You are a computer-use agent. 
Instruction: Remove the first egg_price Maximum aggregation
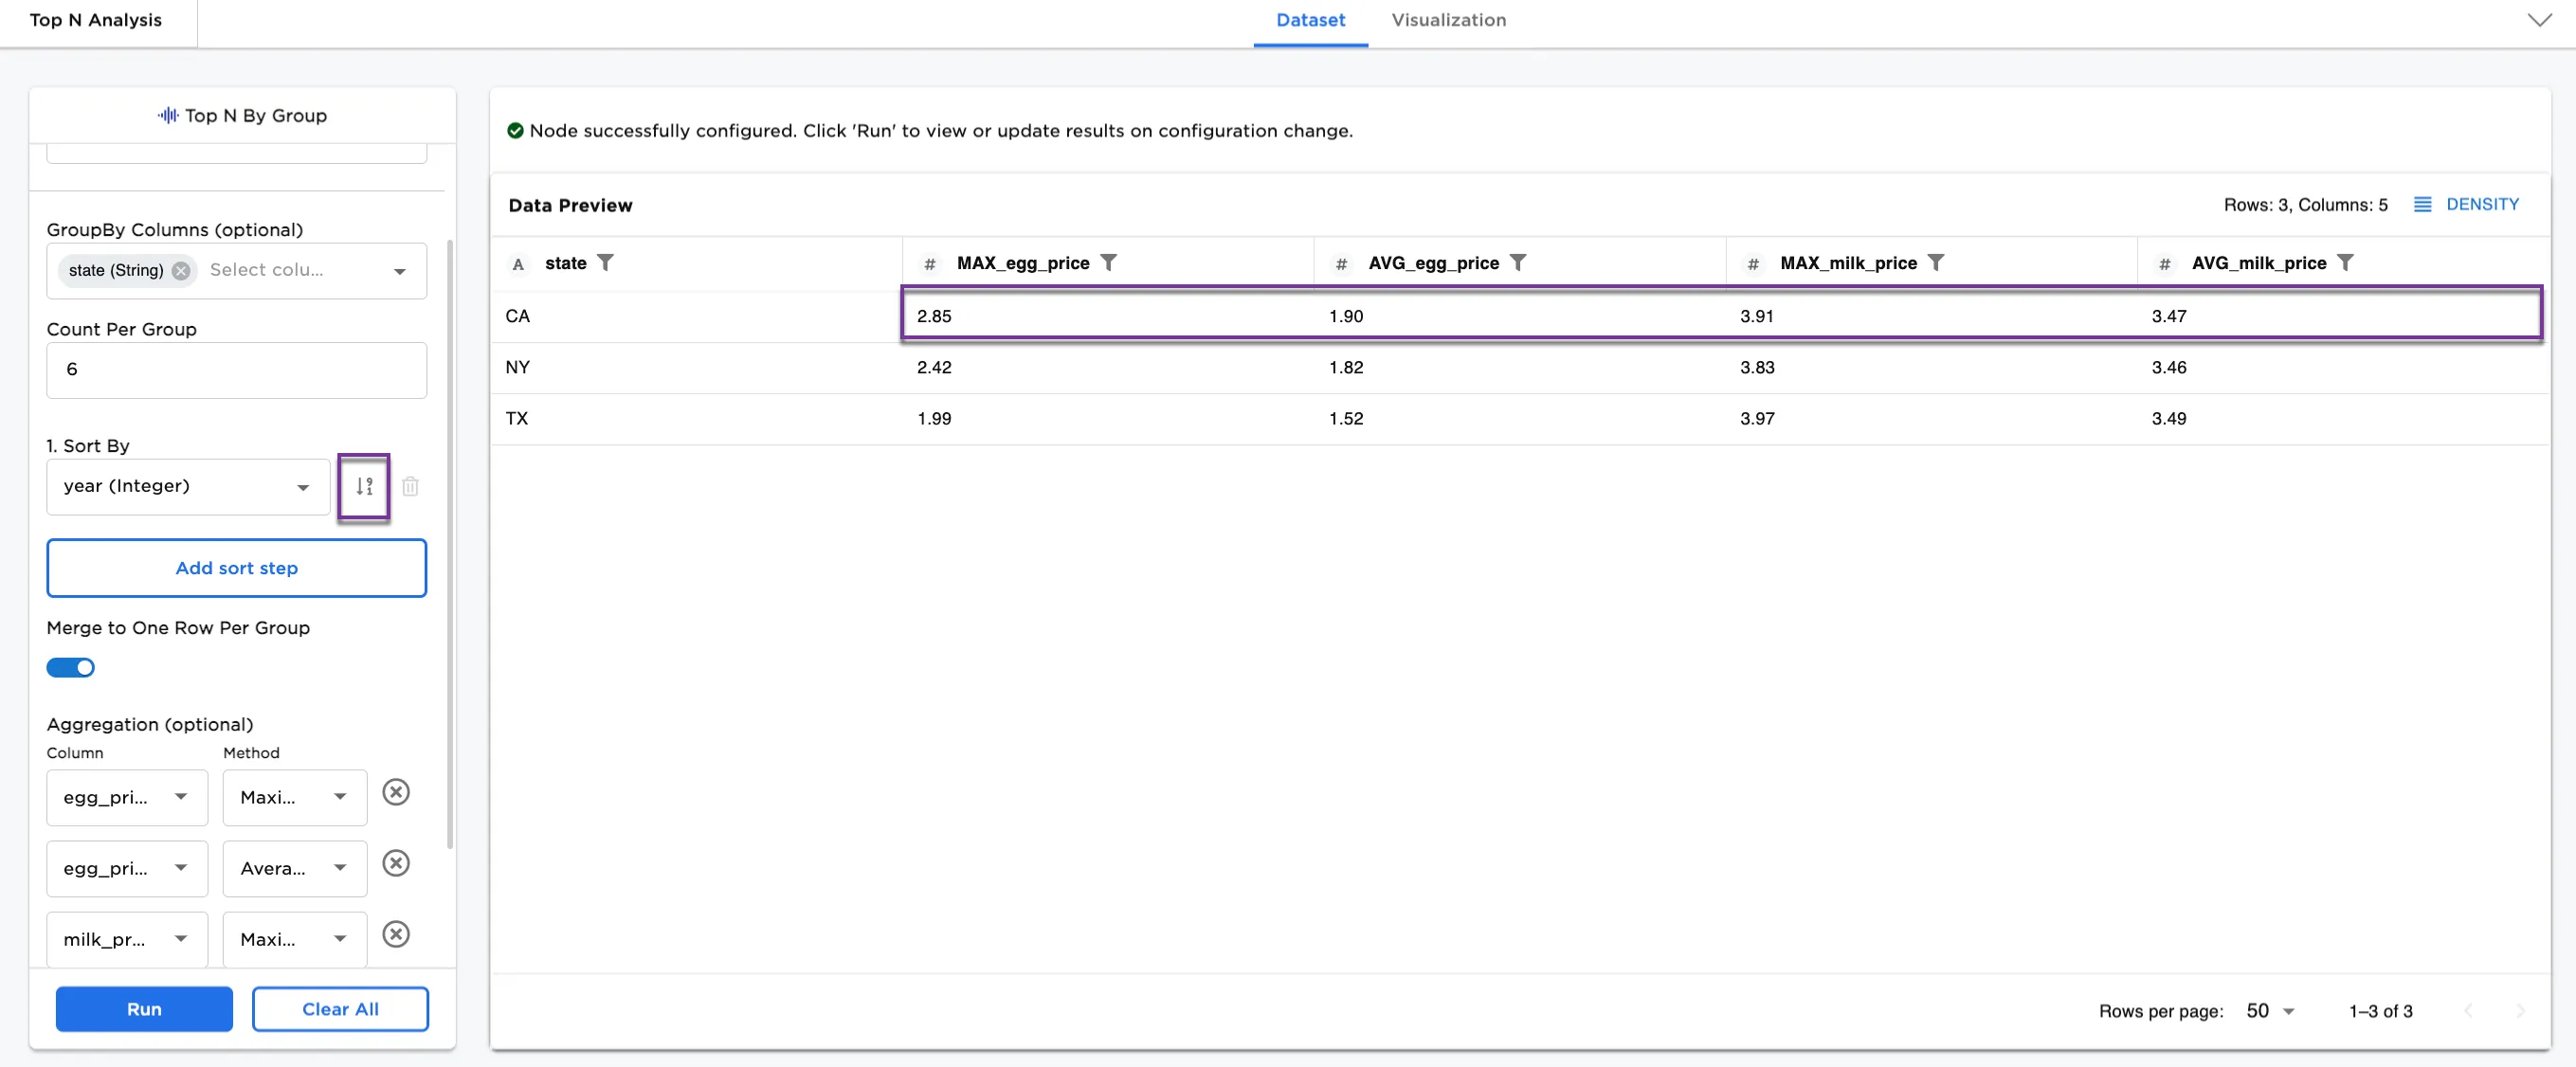[x=396, y=793]
